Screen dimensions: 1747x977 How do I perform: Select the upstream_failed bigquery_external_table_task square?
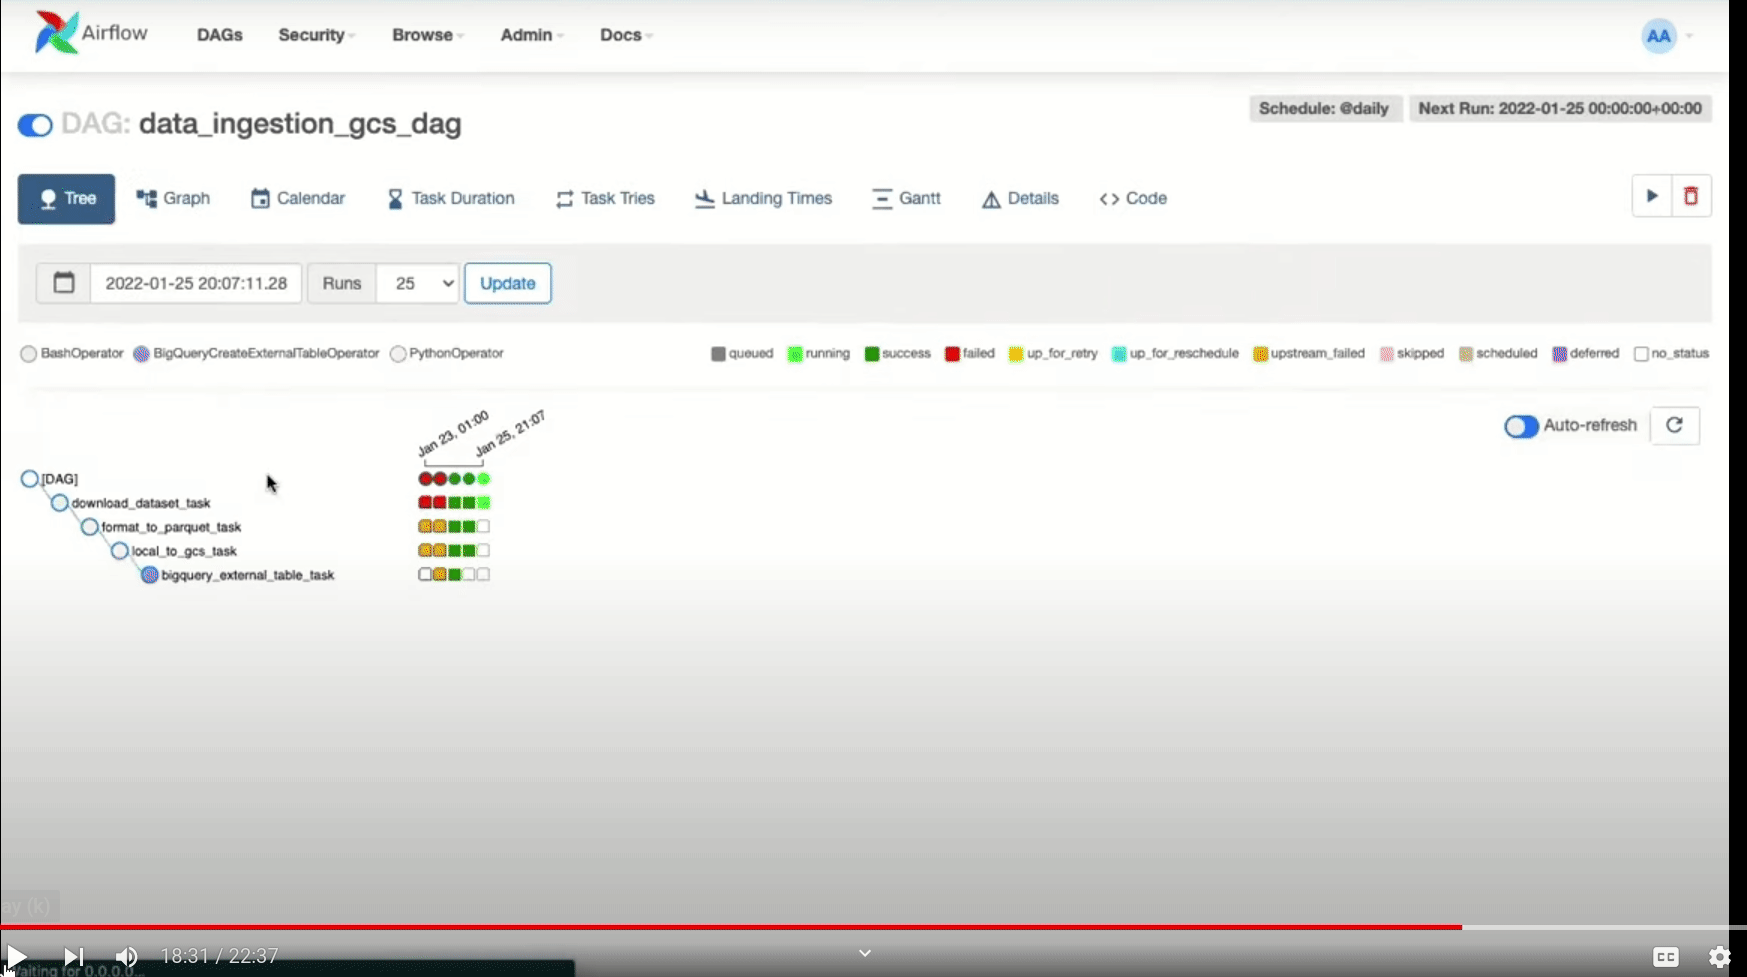(440, 575)
